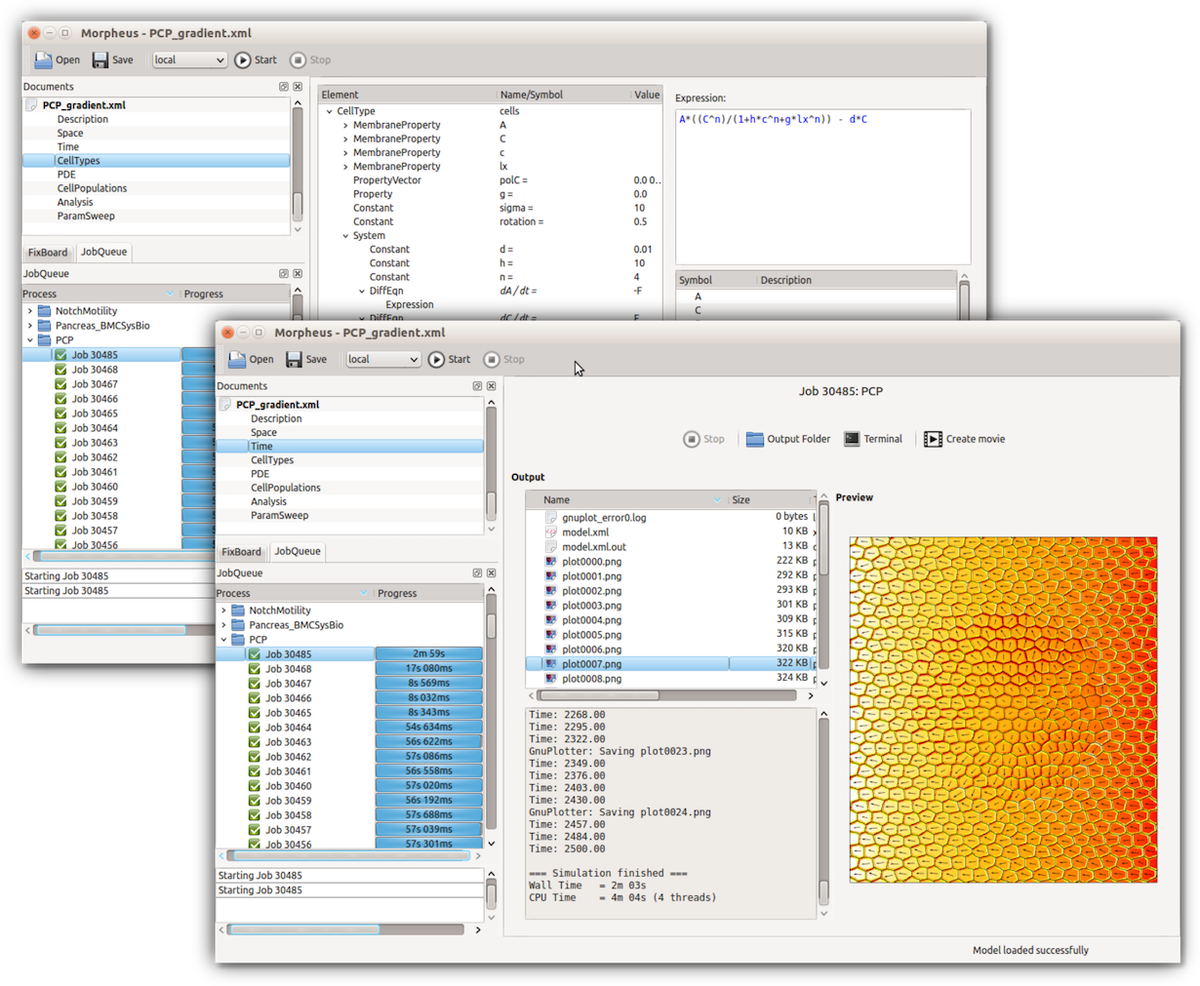Viewport: 1200px width, 986px height.
Task: Click the Save icon in back window toolbar
Action: click(x=101, y=60)
